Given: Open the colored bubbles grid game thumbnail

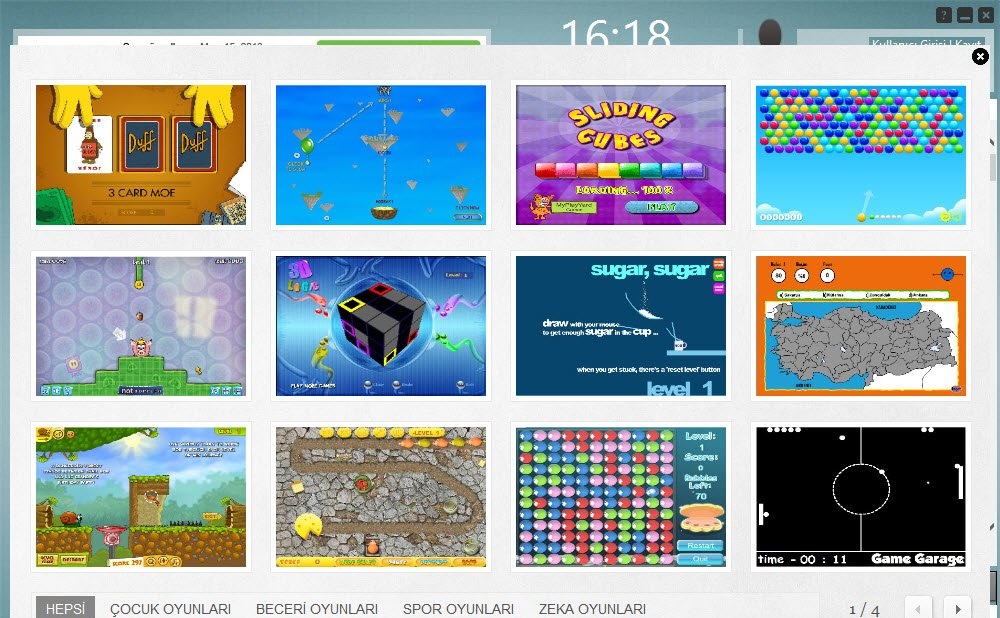Looking at the screenshot, I should [621, 497].
